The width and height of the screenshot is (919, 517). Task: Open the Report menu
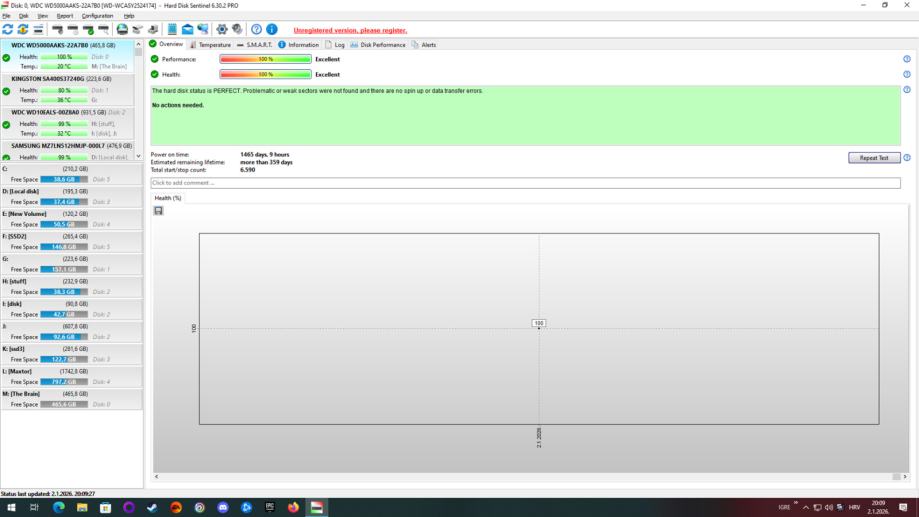pos(65,16)
